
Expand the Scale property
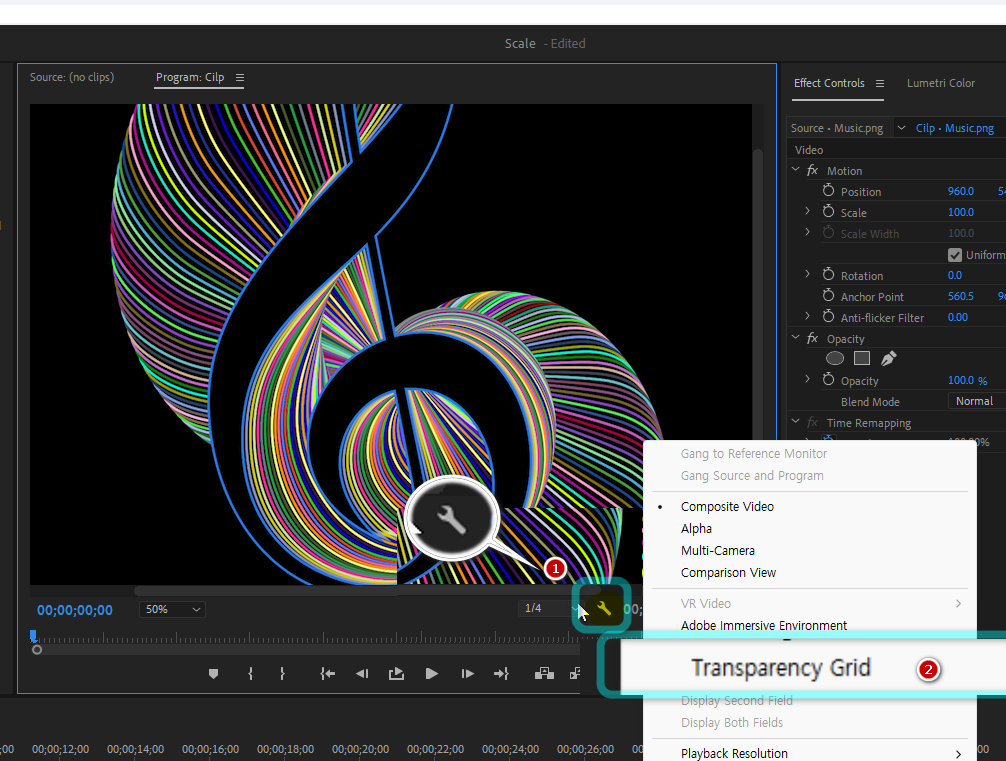tap(808, 212)
